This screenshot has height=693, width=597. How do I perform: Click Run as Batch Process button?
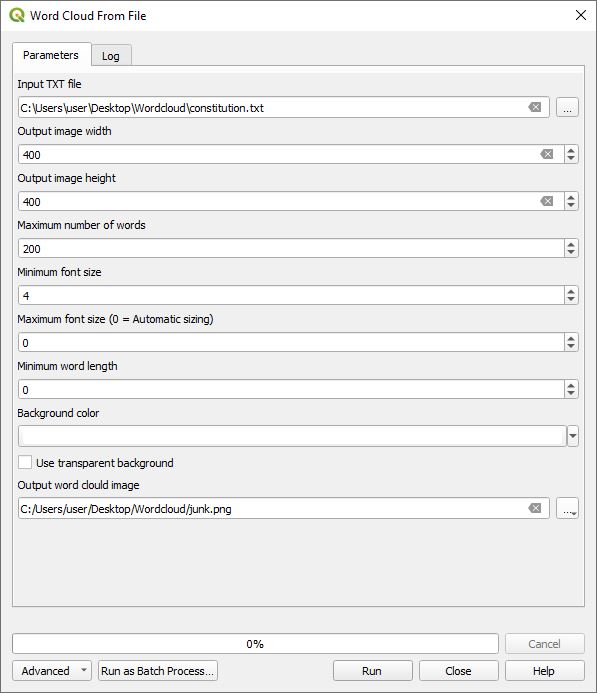[x=158, y=670]
